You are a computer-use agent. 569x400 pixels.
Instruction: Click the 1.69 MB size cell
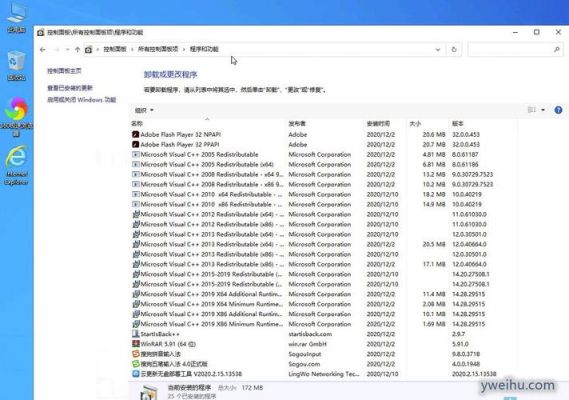[x=434, y=324]
